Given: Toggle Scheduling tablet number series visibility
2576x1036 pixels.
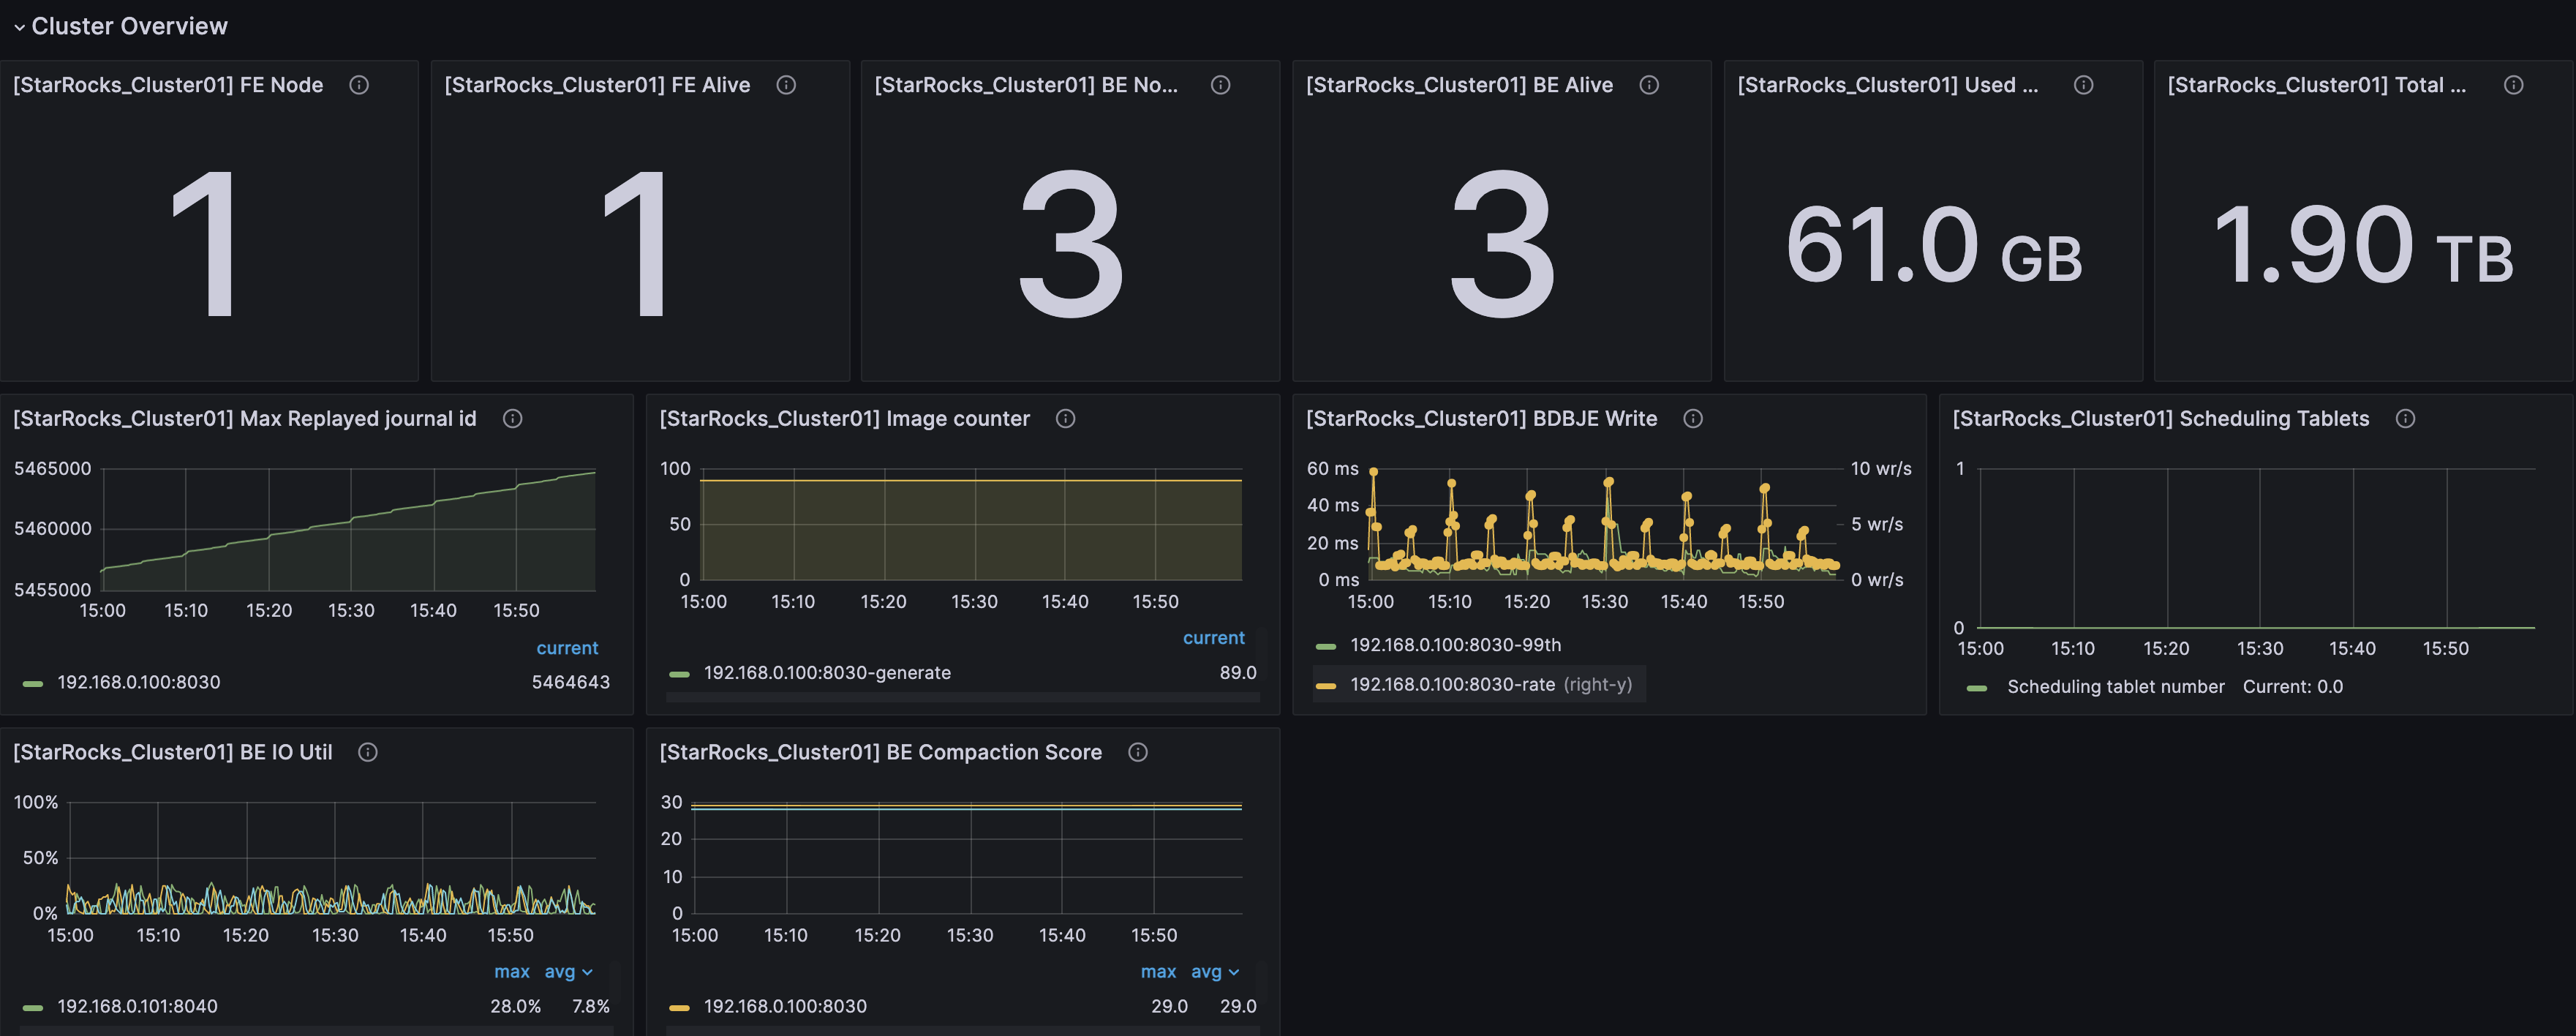Looking at the screenshot, I should [2116, 687].
